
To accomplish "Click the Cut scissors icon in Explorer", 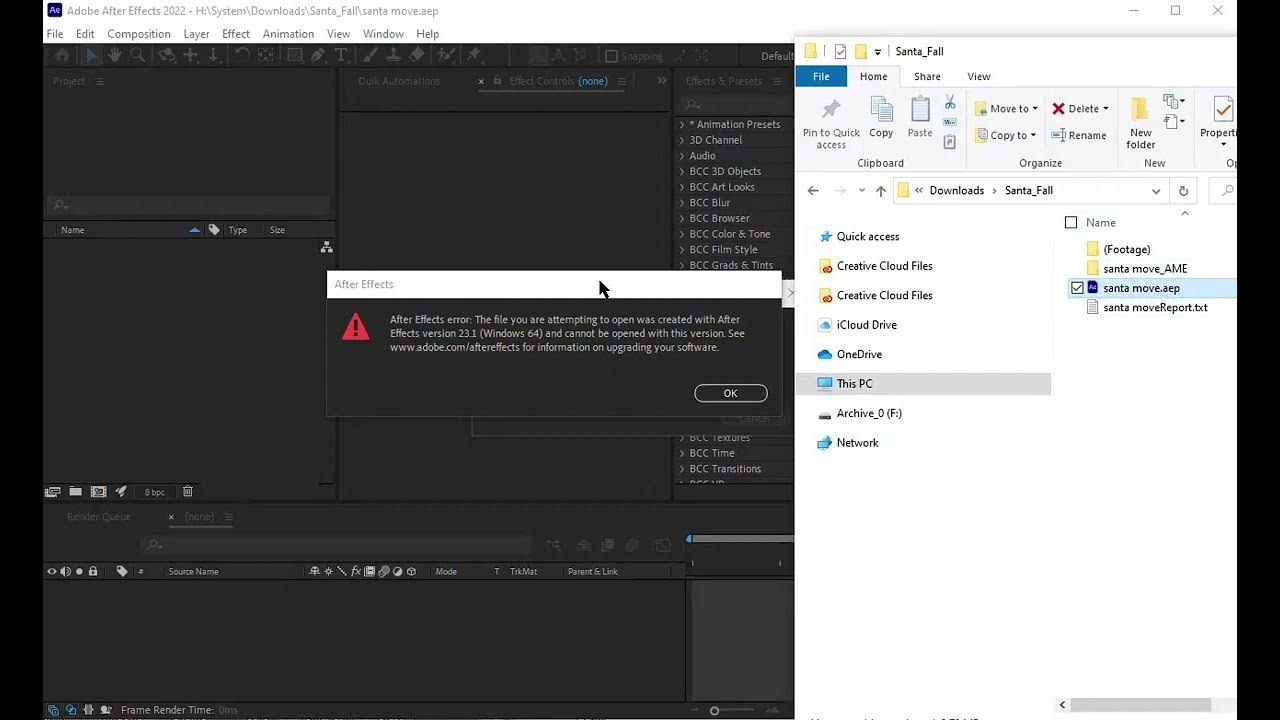I will click(x=950, y=103).
